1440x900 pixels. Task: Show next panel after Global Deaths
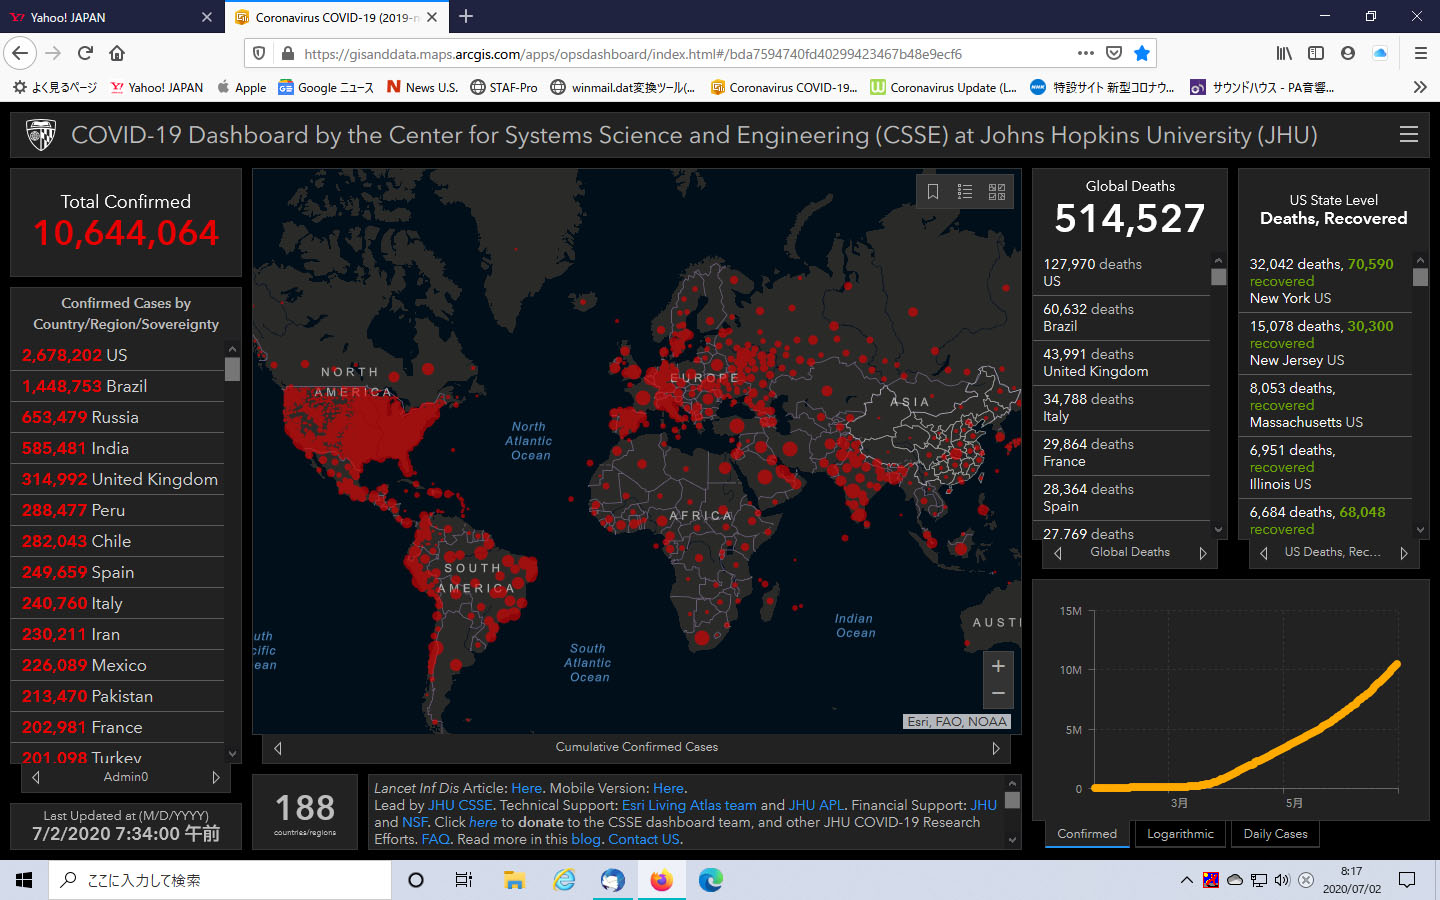1203,553
